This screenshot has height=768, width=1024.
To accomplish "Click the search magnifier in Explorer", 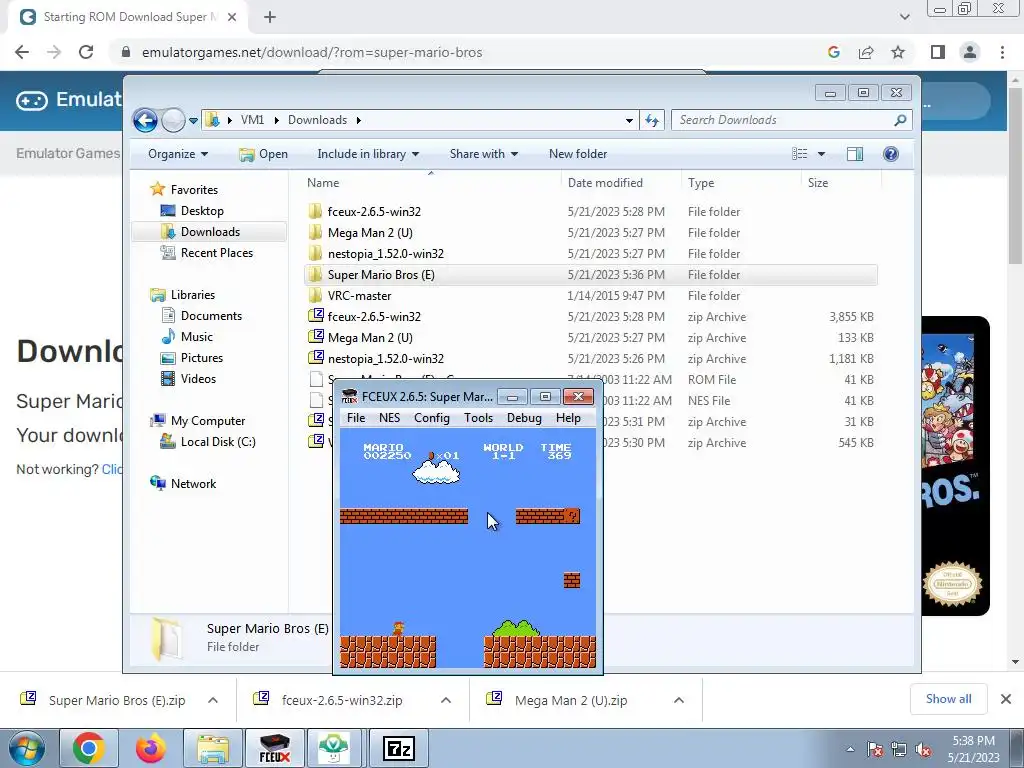I will point(900,120).
